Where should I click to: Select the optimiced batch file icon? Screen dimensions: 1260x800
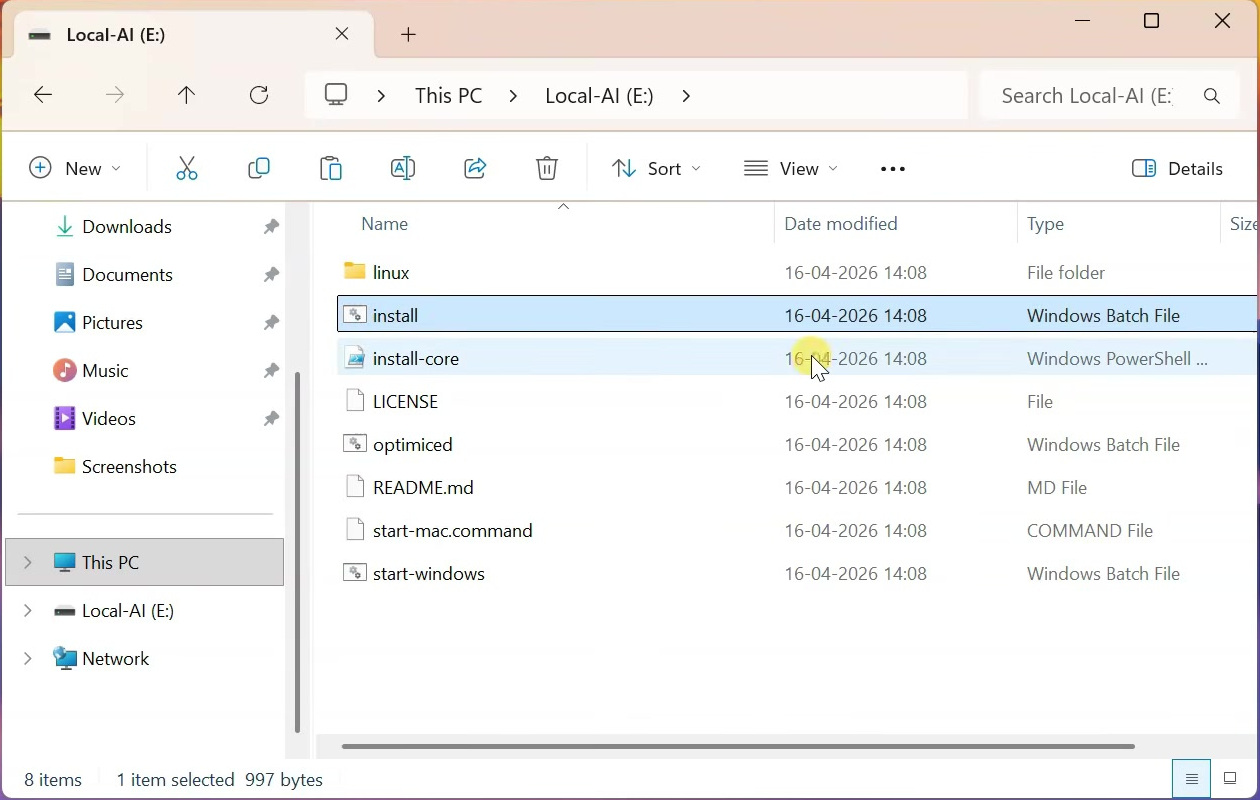(x=355, y=444)
